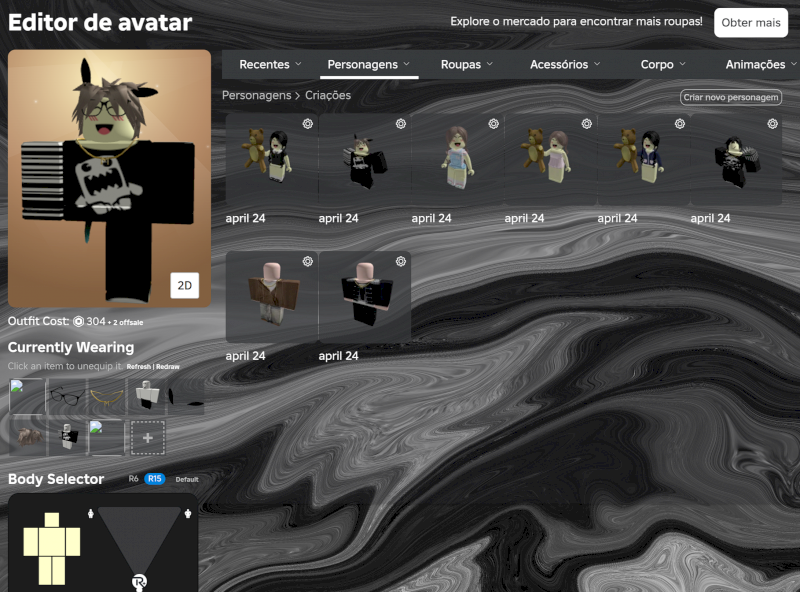
Task: Wear the black suit outfit
Action: click(x=365, y=297)
